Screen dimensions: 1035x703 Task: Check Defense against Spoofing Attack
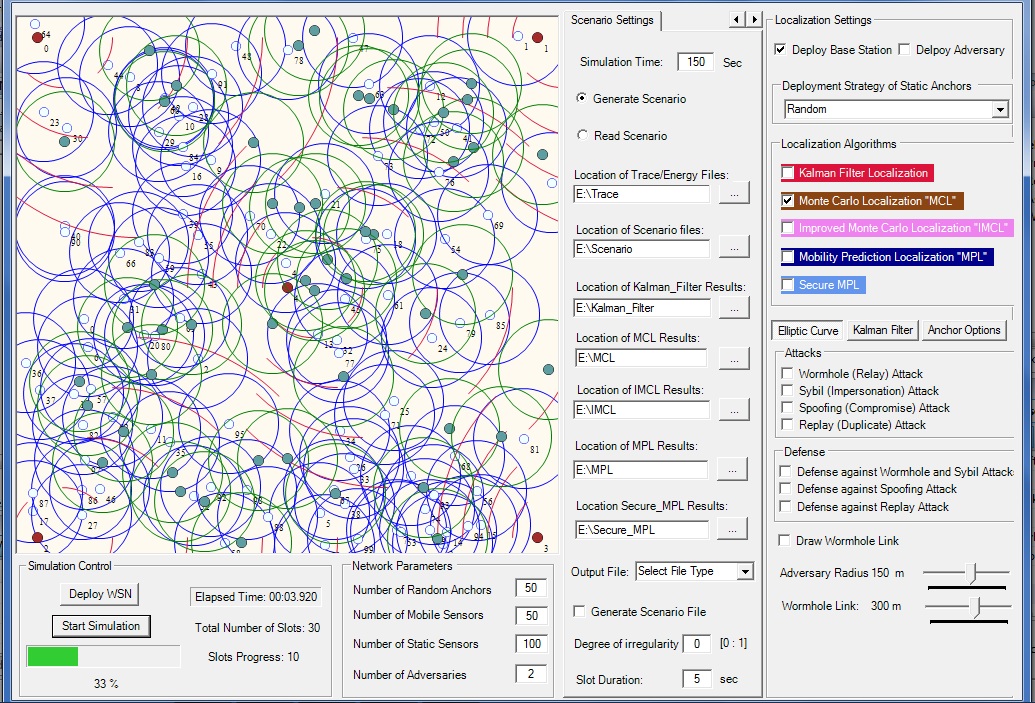785,488
